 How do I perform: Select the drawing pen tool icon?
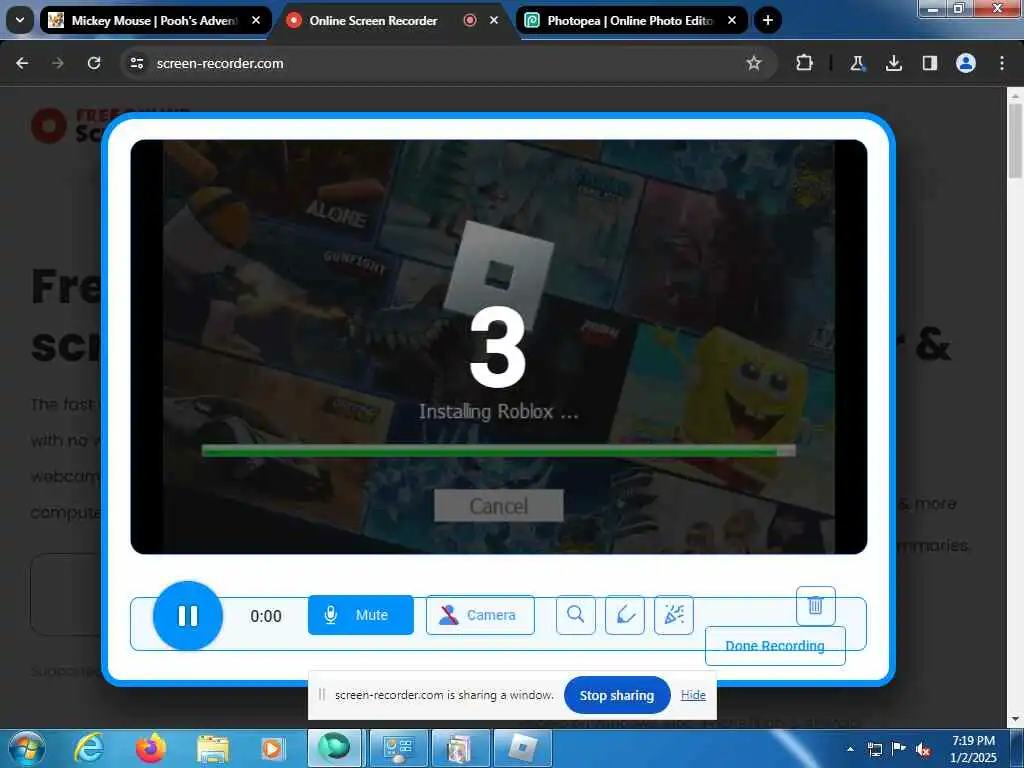pos(625,615)
